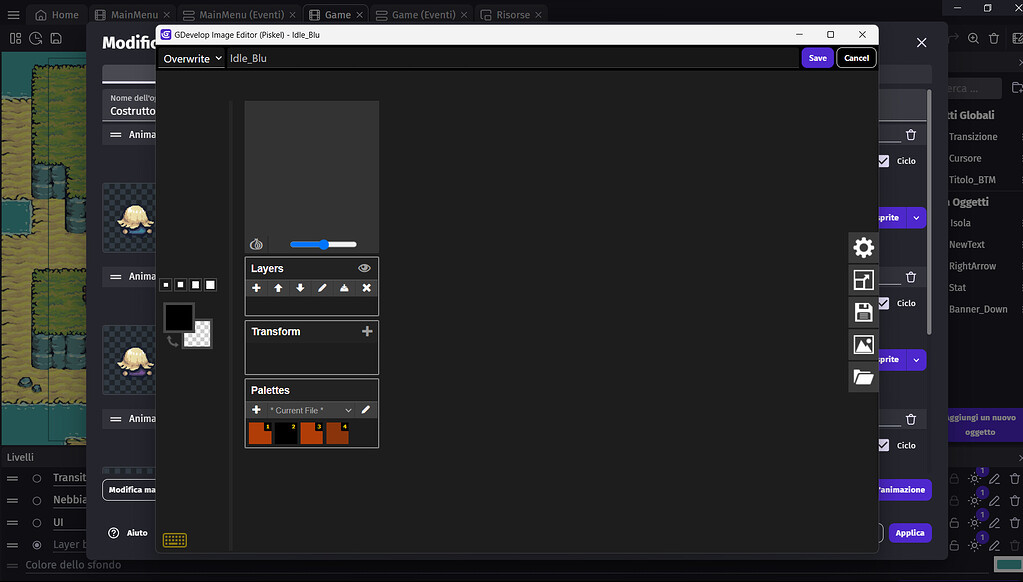Viewport: 1023px width, 582px height.
Task: Close the Modifica object dialog
Action: coord(921,42)
